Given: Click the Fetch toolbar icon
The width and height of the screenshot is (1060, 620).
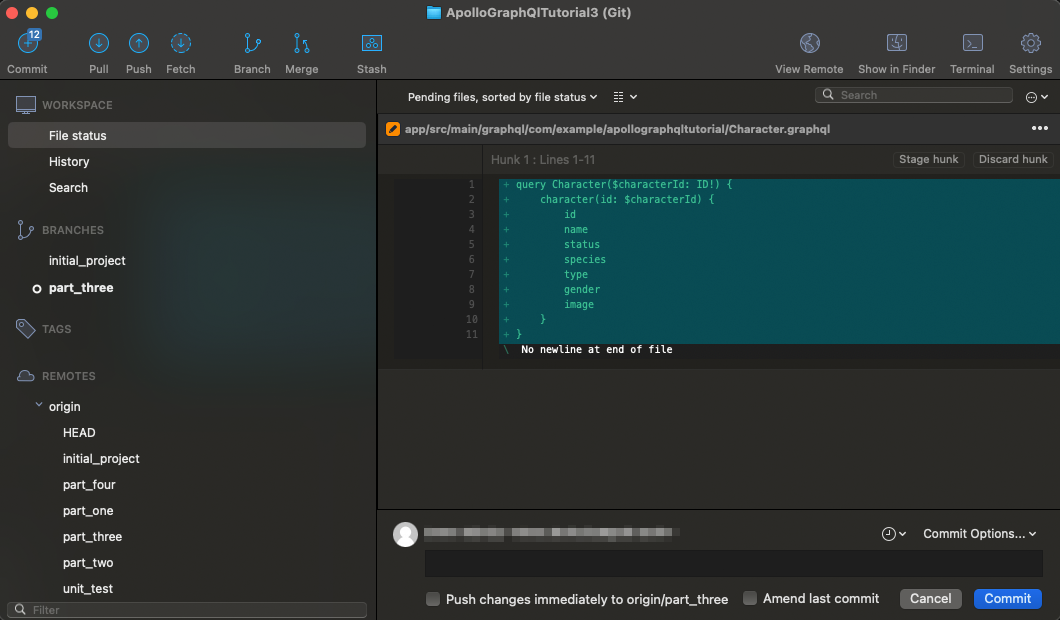Looking at the screenshot, I should (x=180, y=43).
